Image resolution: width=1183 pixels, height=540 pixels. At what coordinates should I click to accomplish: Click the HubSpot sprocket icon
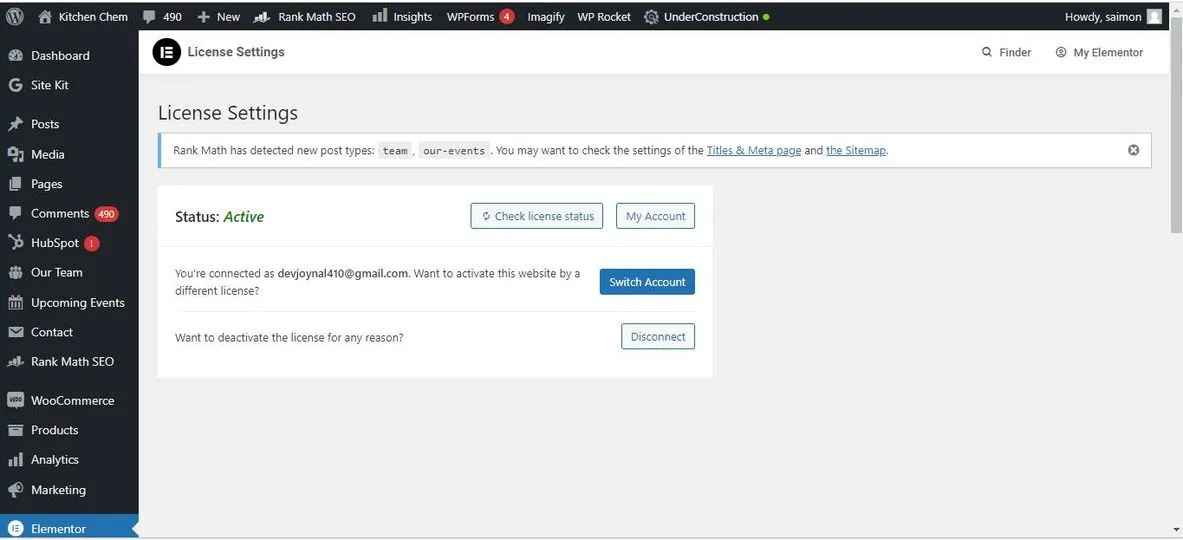pyautogui.click(x=15, y=243)
